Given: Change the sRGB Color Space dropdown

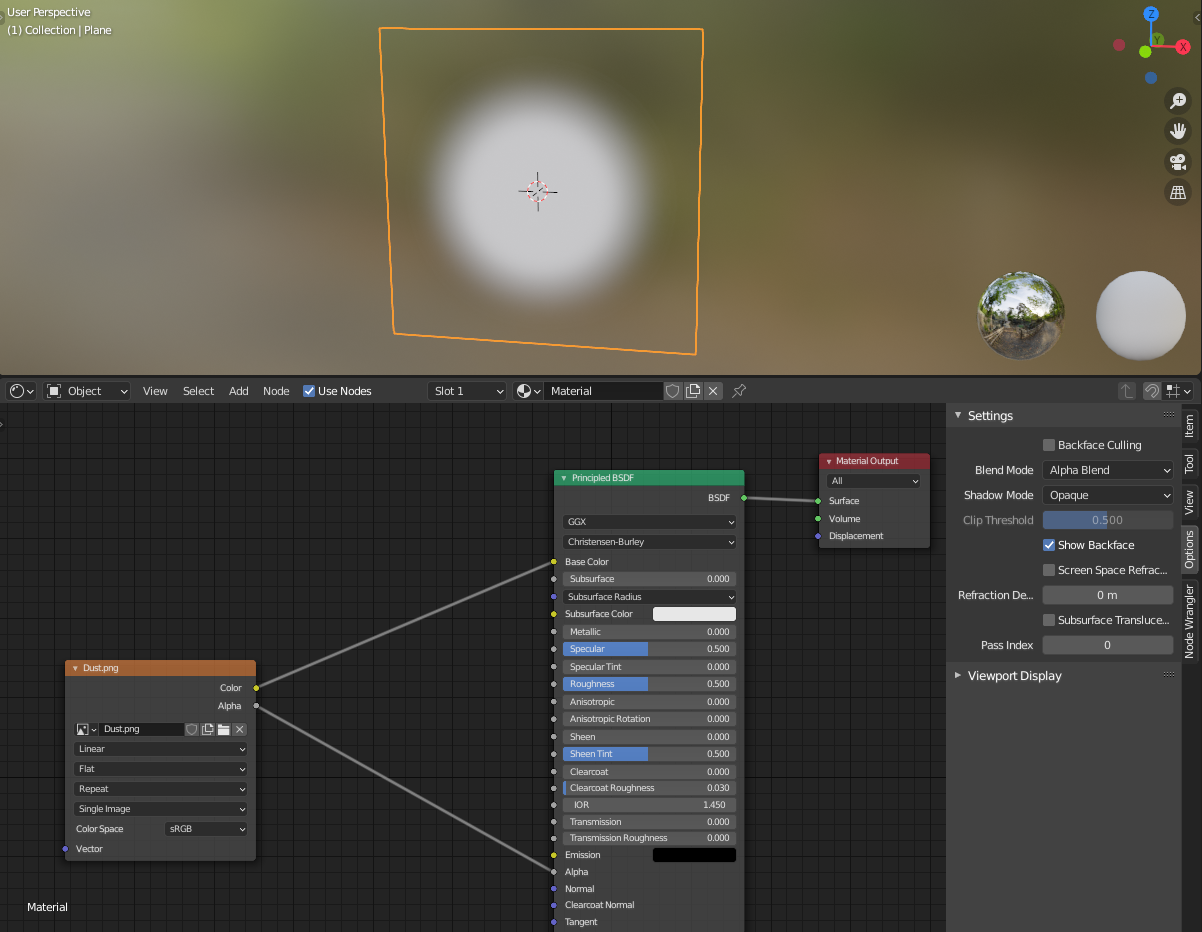Looking at the screenshot, I should click(x=205, y=828).
